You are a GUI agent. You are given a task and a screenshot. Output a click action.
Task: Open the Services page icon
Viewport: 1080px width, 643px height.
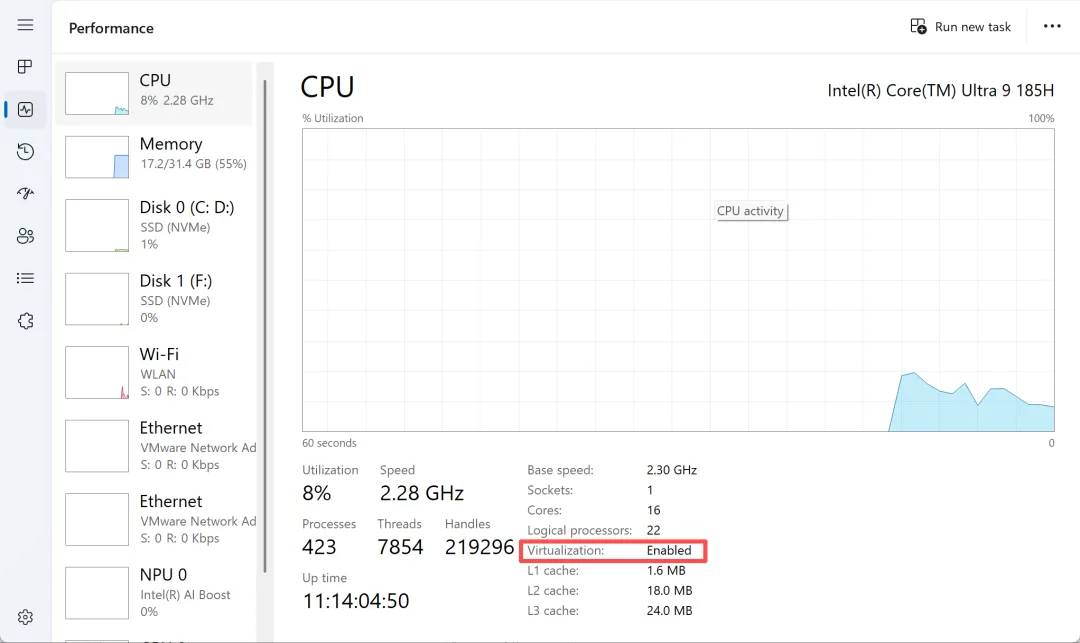(x=25, y=321)
